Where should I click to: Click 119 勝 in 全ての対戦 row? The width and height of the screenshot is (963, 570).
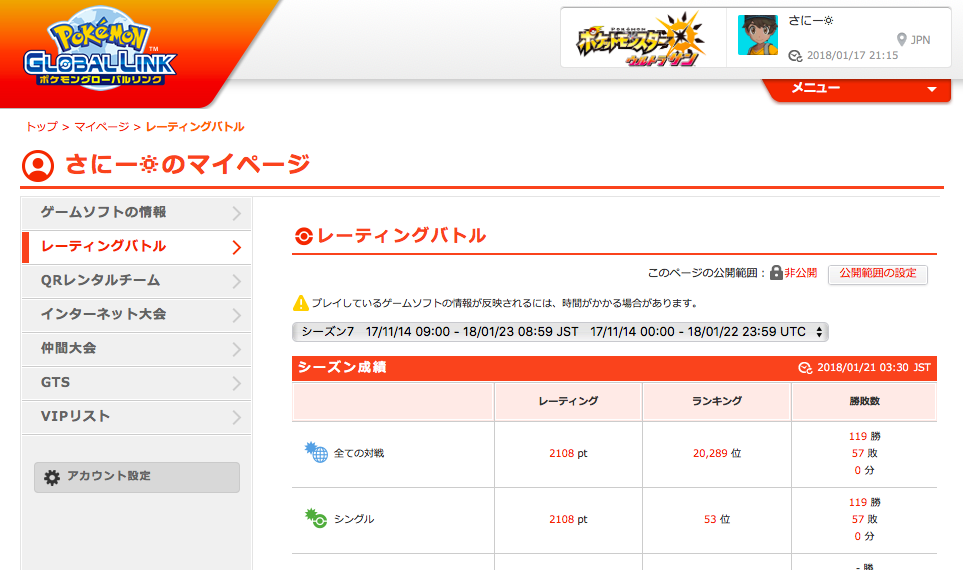(x=865, y=436)
